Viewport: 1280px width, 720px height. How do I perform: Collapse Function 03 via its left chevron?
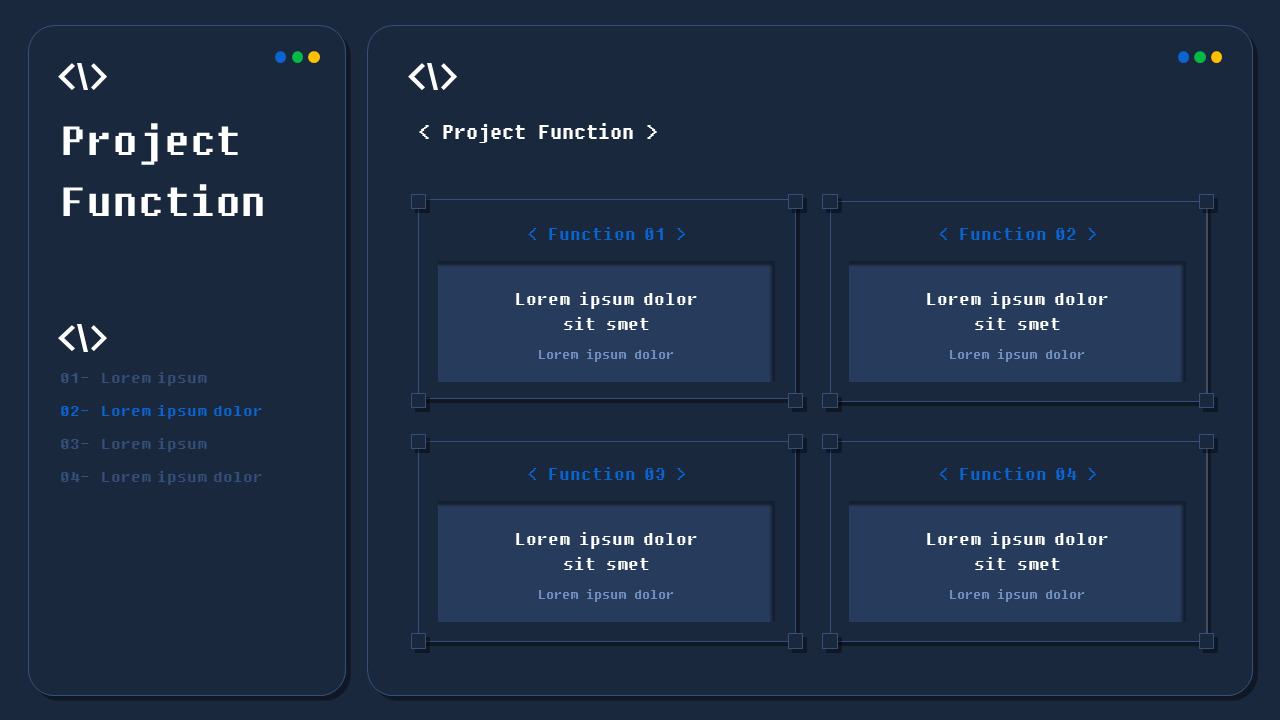pos(533,474)
